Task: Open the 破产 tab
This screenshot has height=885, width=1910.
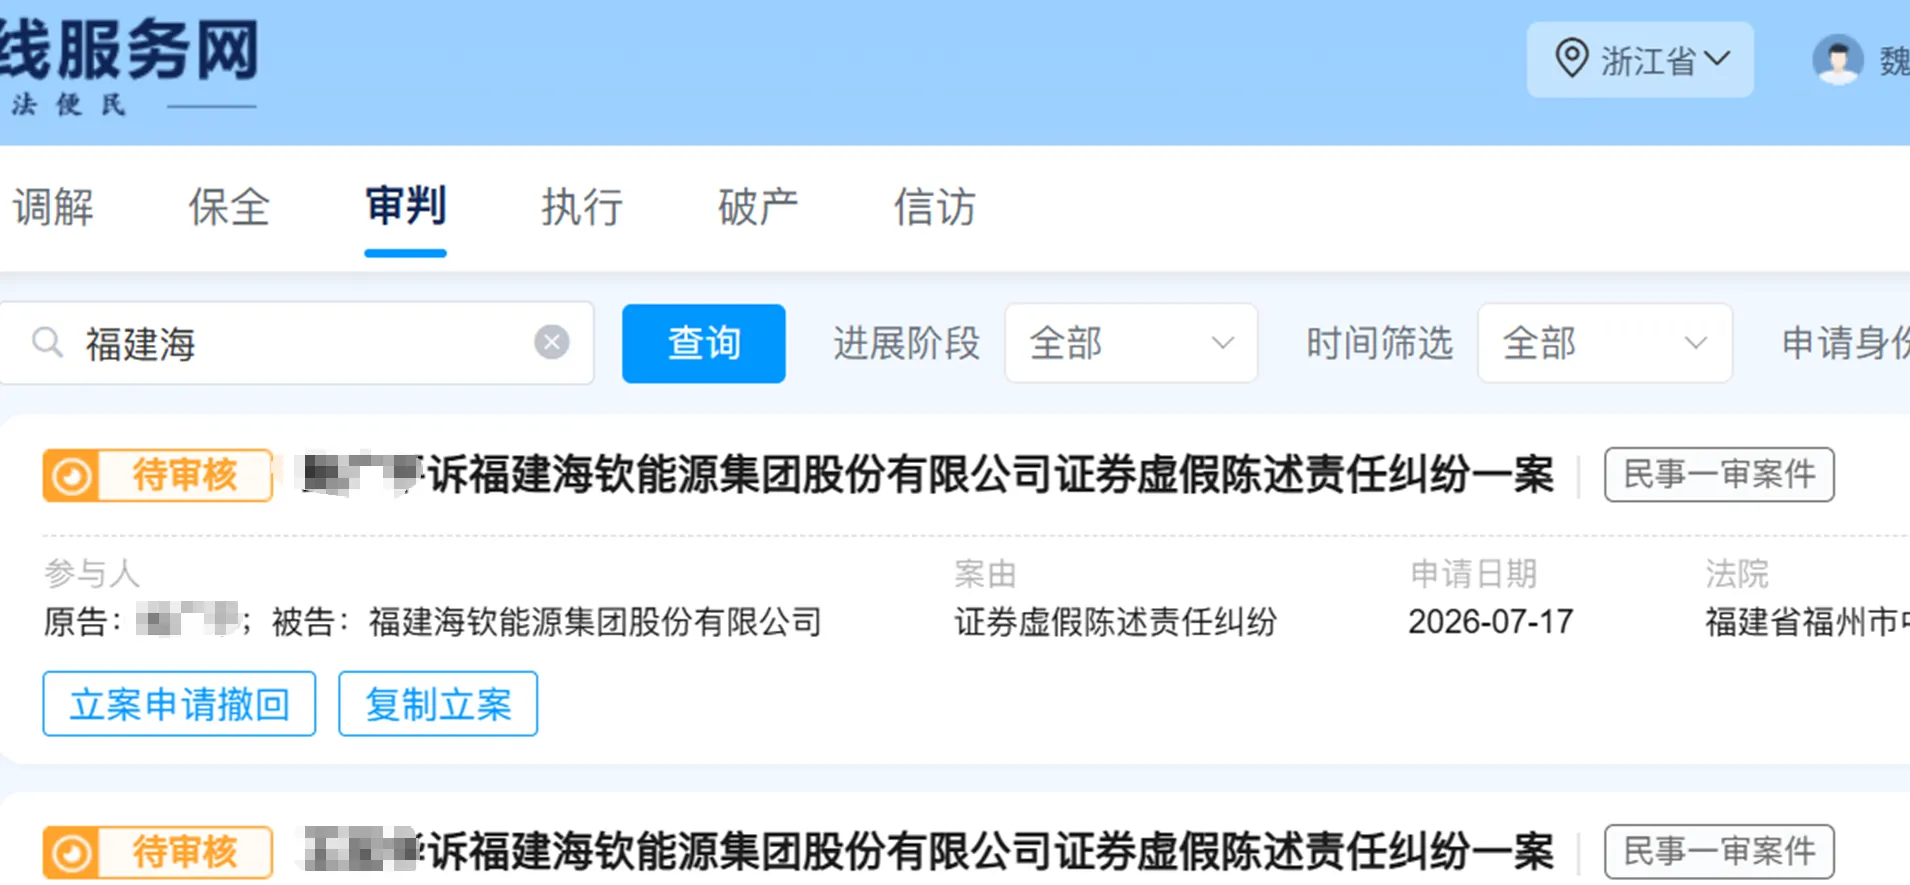Action: point(758,208)
